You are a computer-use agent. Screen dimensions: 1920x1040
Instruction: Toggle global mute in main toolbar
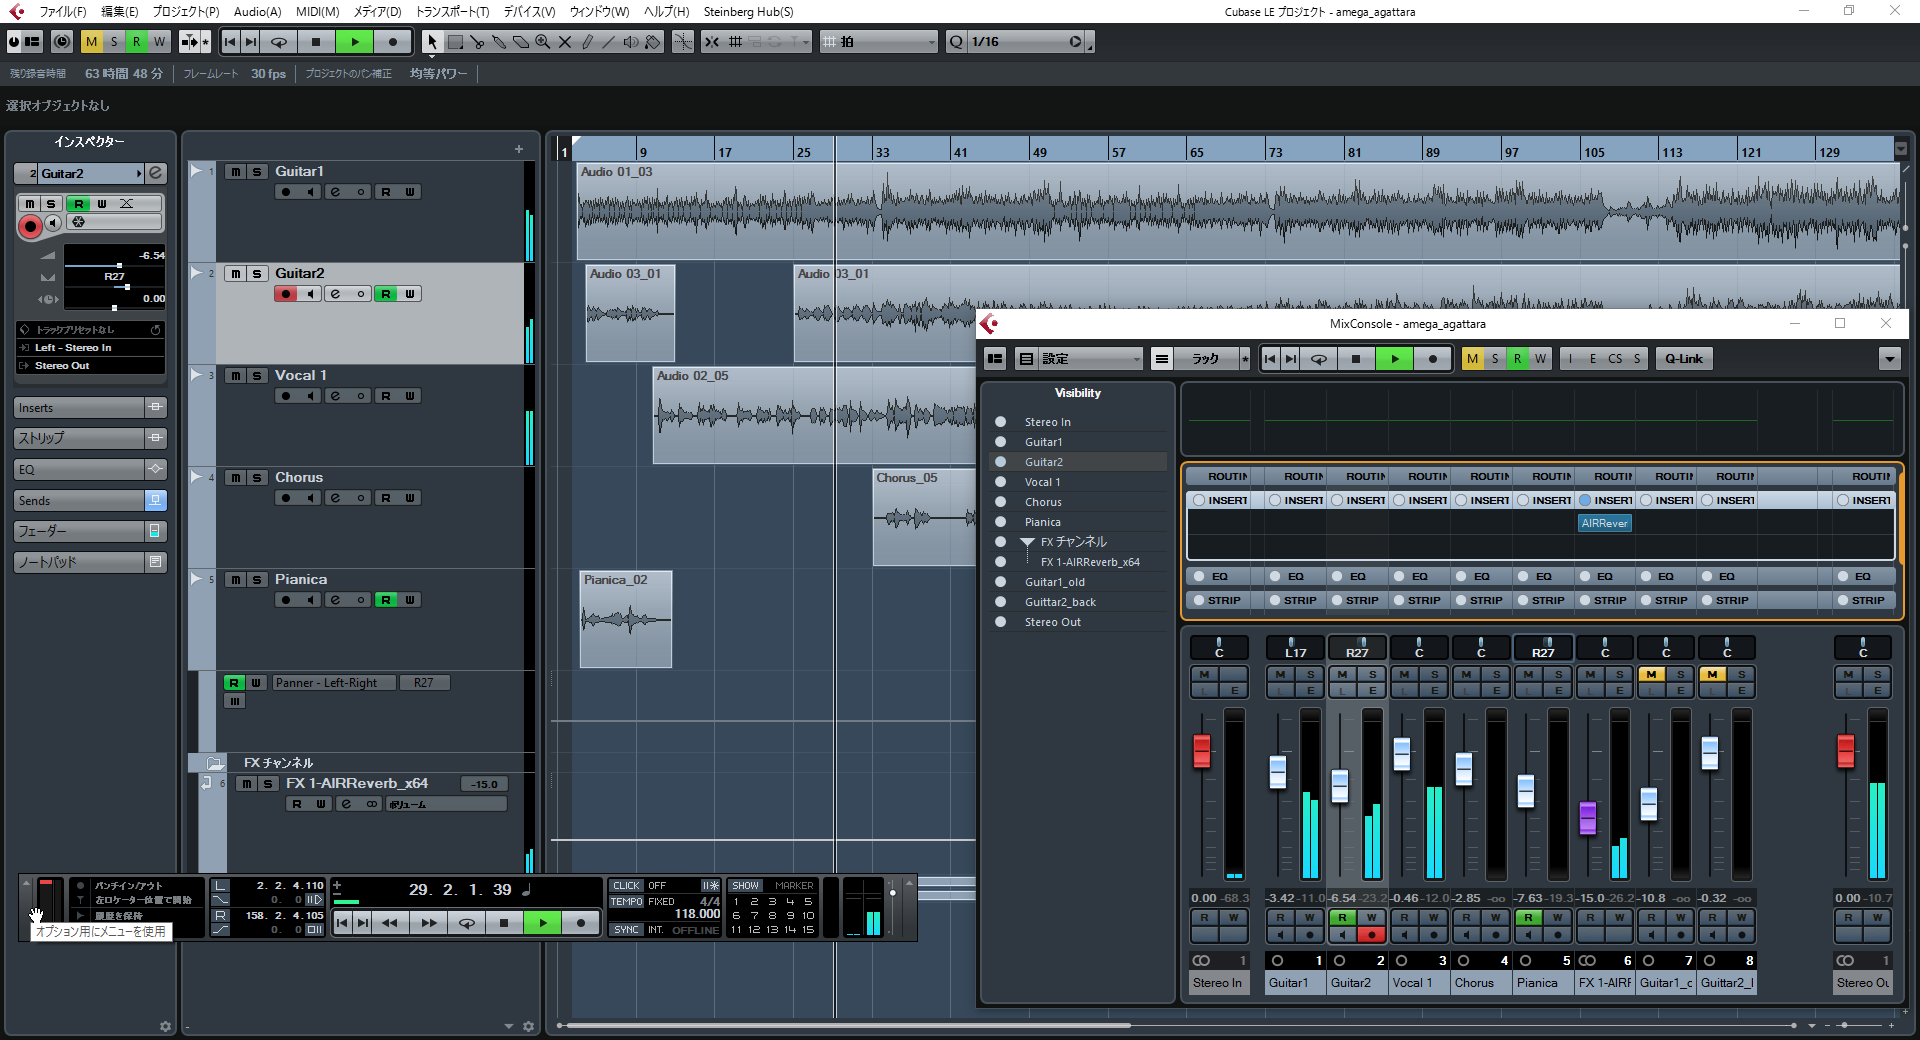point(91,42)
